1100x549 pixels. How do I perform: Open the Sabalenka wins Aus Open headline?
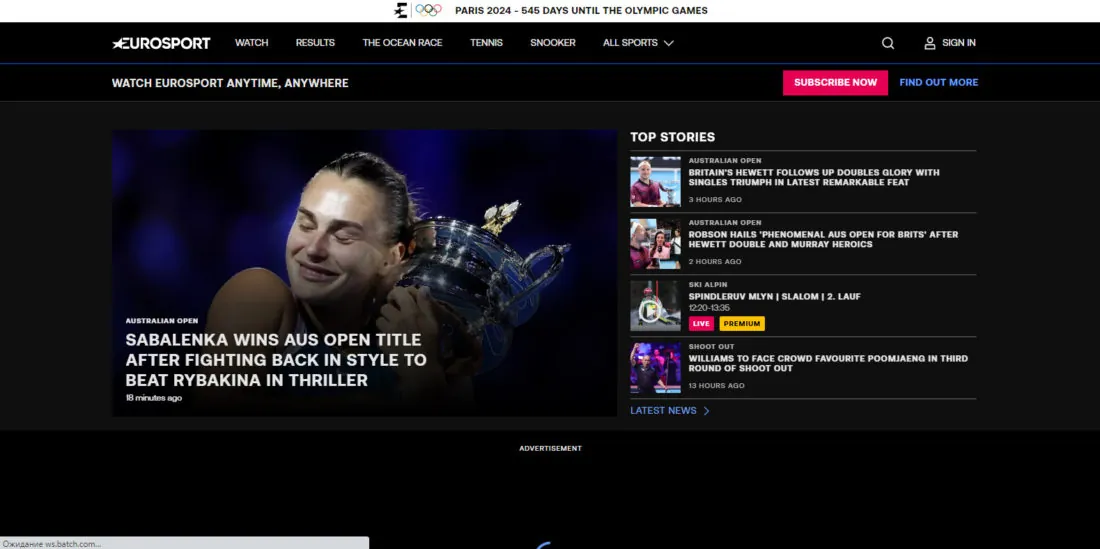275,360
